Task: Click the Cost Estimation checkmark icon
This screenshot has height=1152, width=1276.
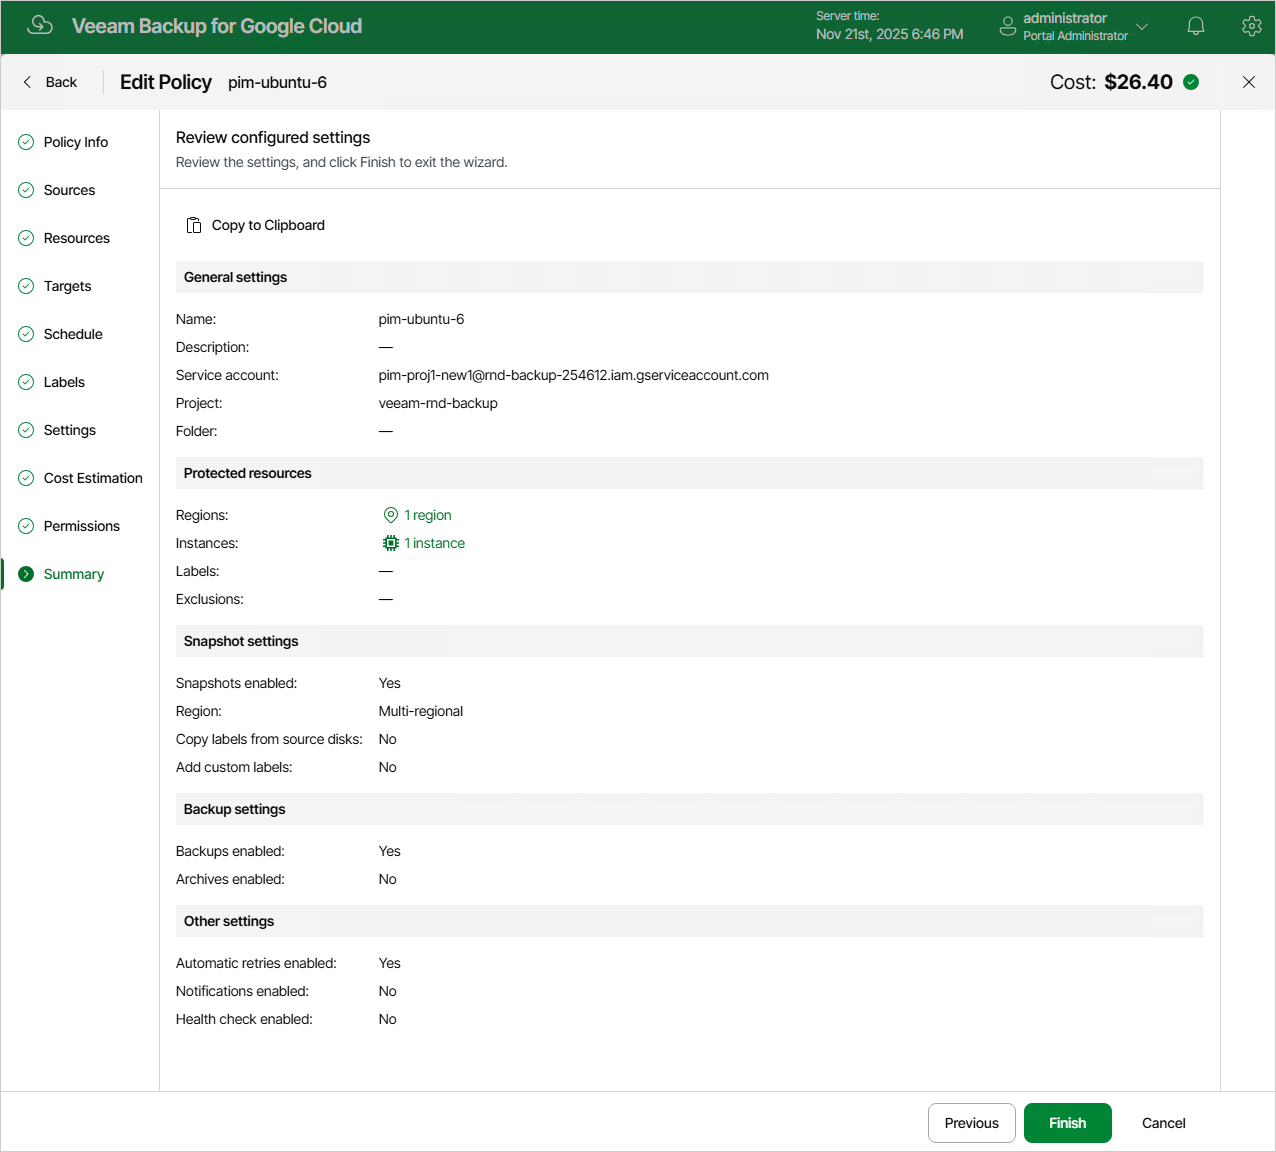Action: (x=26, y=478)
